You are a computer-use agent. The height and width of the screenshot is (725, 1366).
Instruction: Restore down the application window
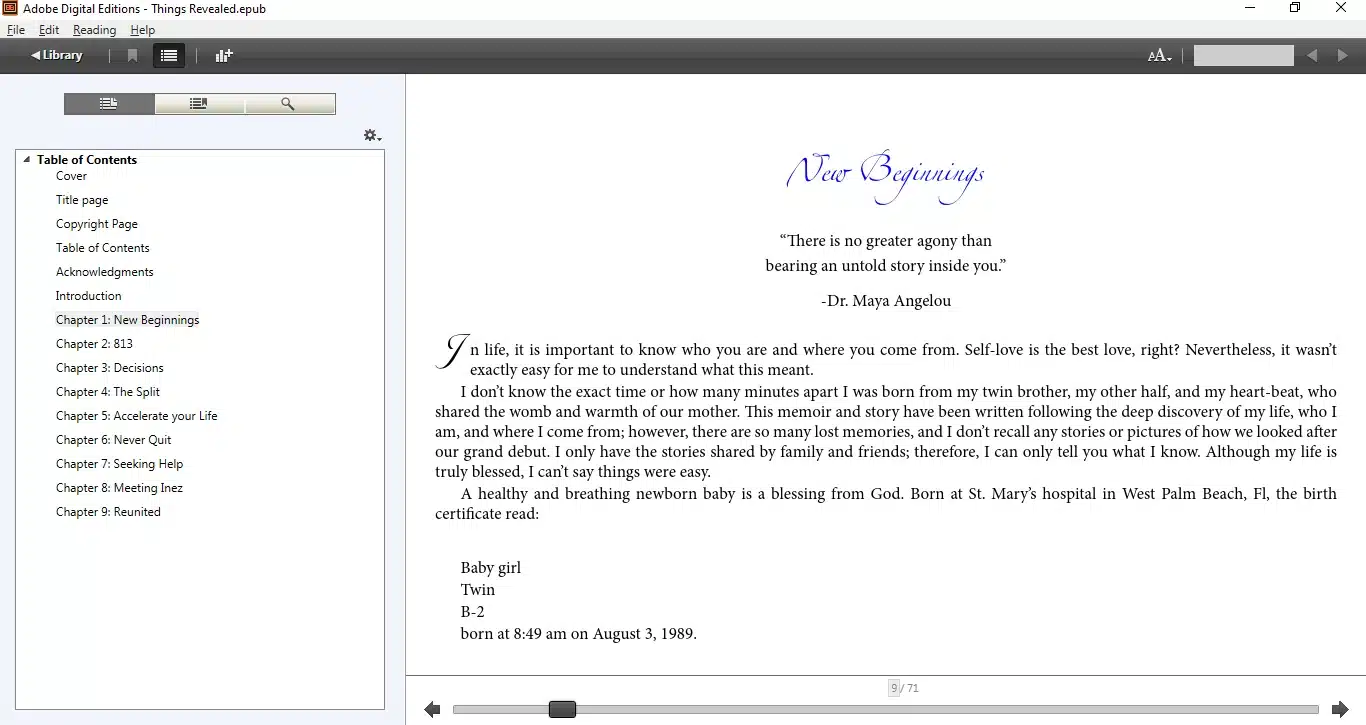click(1295, 8)
